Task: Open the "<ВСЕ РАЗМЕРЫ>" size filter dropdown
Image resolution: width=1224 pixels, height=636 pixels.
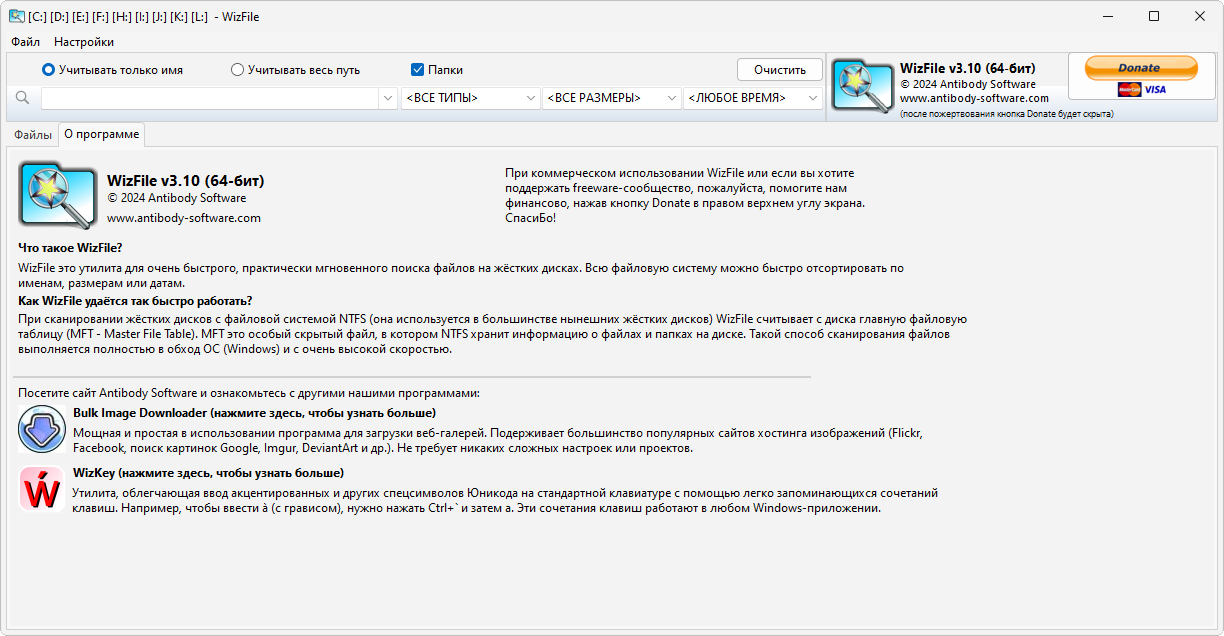Action: 612,98
